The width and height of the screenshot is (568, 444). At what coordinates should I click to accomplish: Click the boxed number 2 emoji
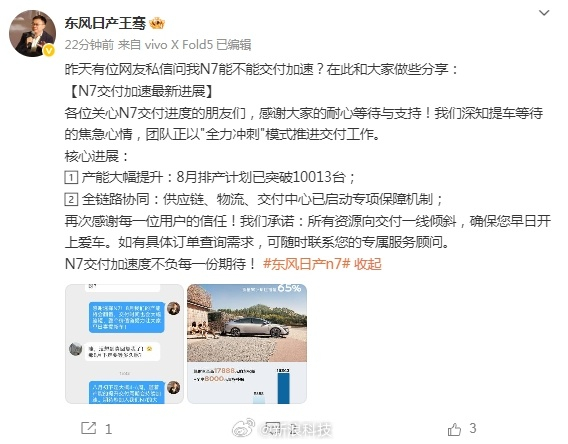(x=71, y=199)
